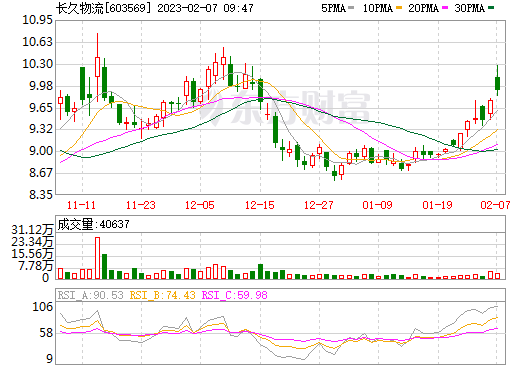Click the magenta 20PMA legend color swatch
This screenshot has height=365, width=520.
click(x=445, y=8)
